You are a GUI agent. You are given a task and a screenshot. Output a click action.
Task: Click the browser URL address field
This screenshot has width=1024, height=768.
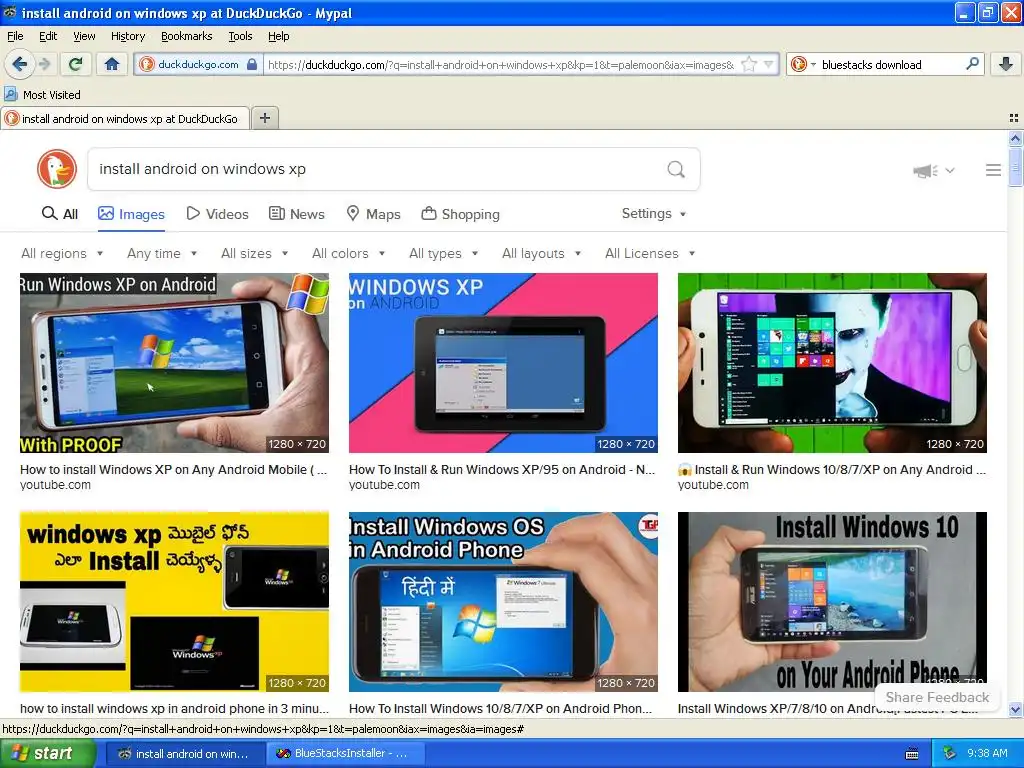coord(502,65)
